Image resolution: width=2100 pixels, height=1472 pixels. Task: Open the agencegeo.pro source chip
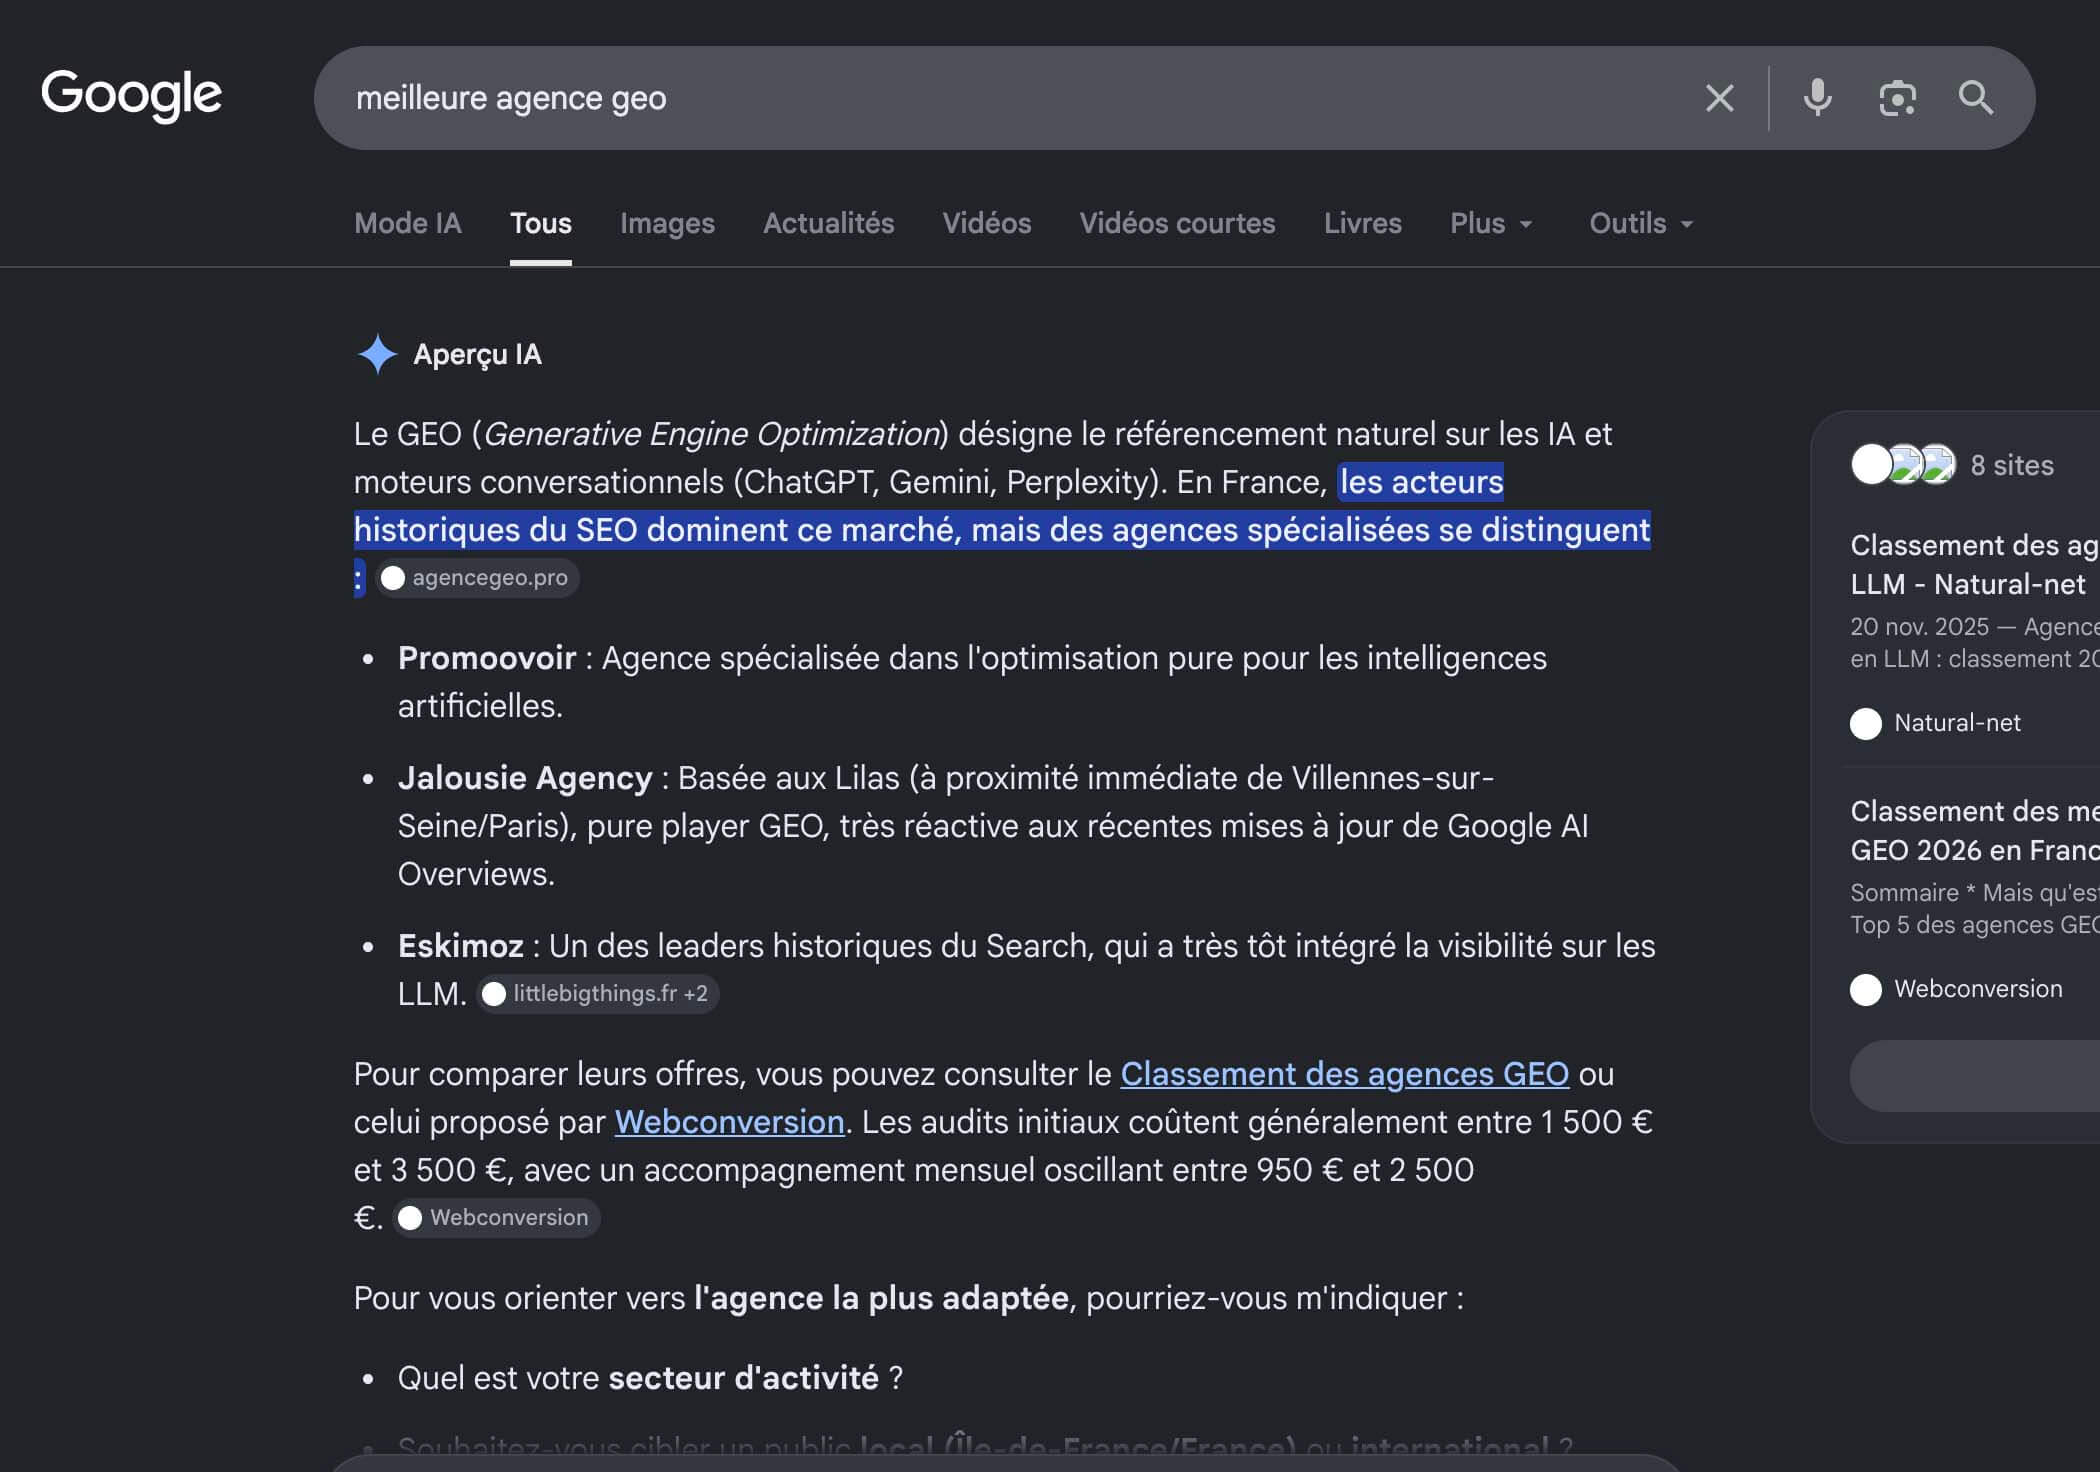(477, 578)
